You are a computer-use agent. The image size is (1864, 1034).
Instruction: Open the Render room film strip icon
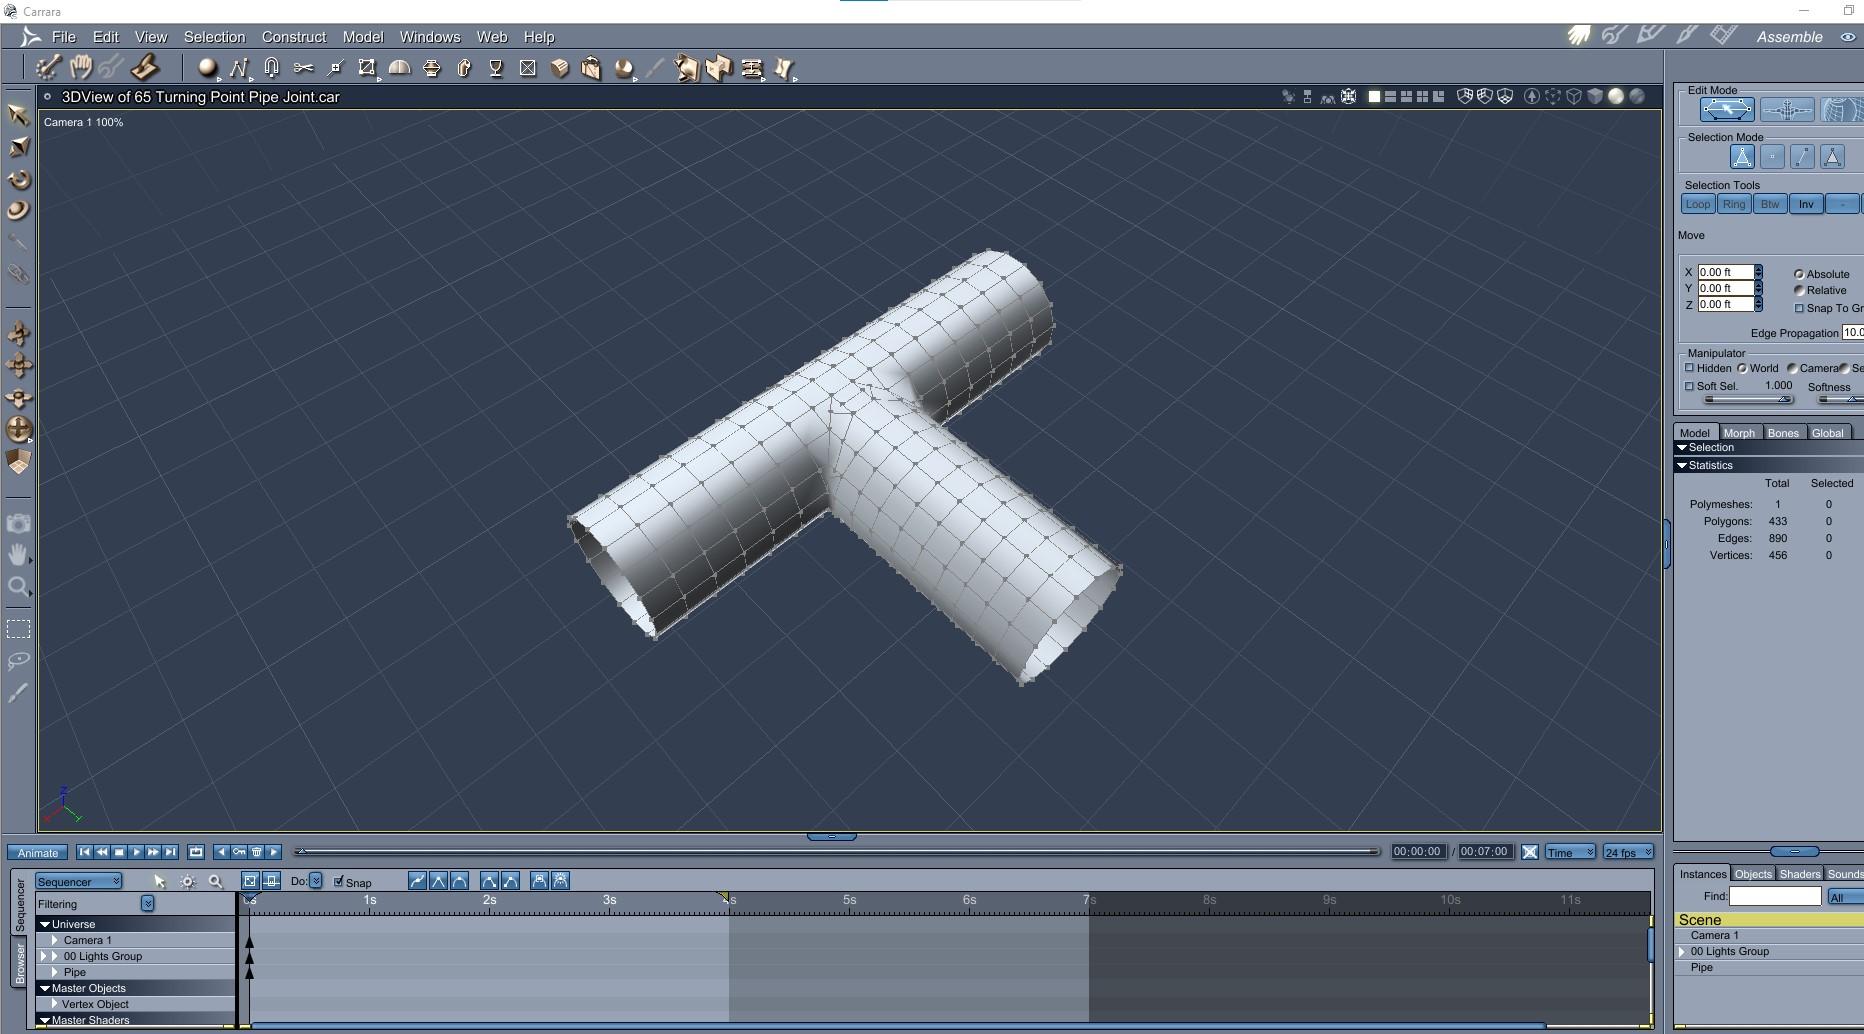point(1723,35)
